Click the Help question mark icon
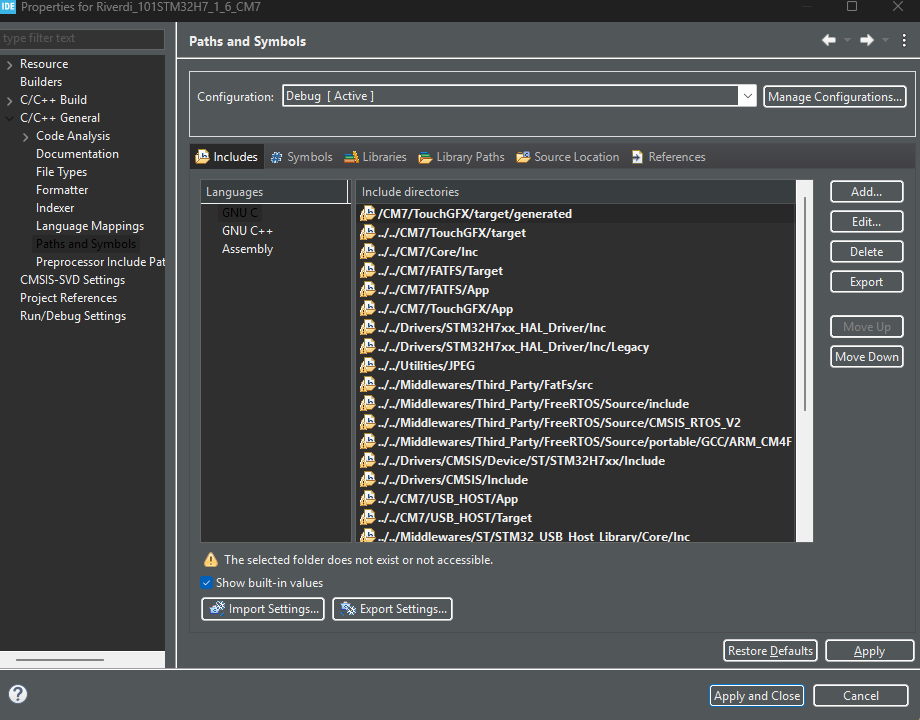This screenshot has height=720, width=920. tap(18, 693)
